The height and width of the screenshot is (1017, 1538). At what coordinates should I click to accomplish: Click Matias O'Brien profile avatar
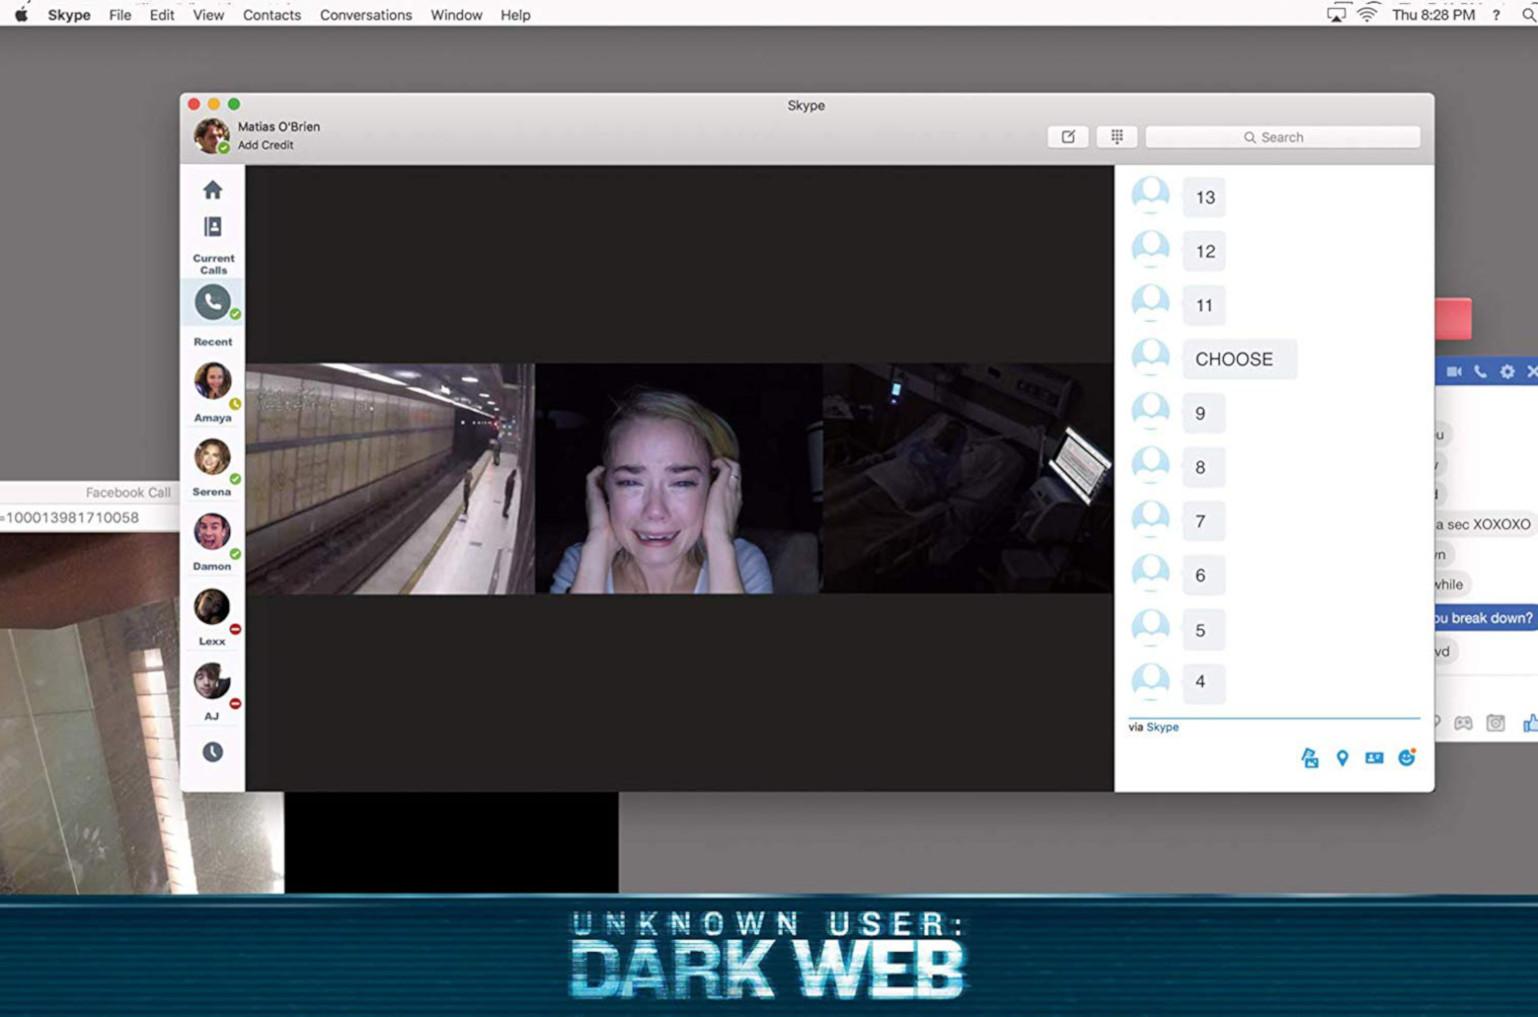211,135
